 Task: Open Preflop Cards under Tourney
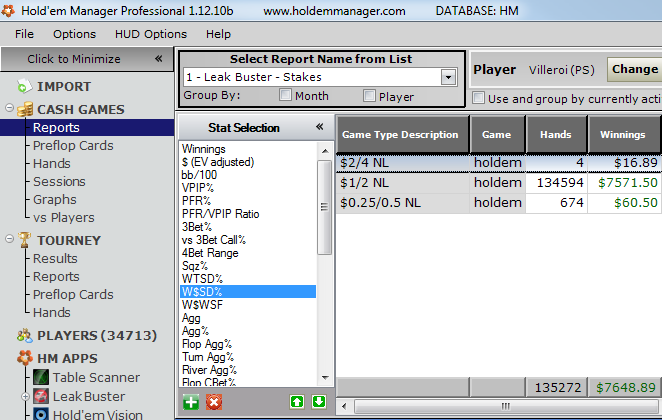73,294
